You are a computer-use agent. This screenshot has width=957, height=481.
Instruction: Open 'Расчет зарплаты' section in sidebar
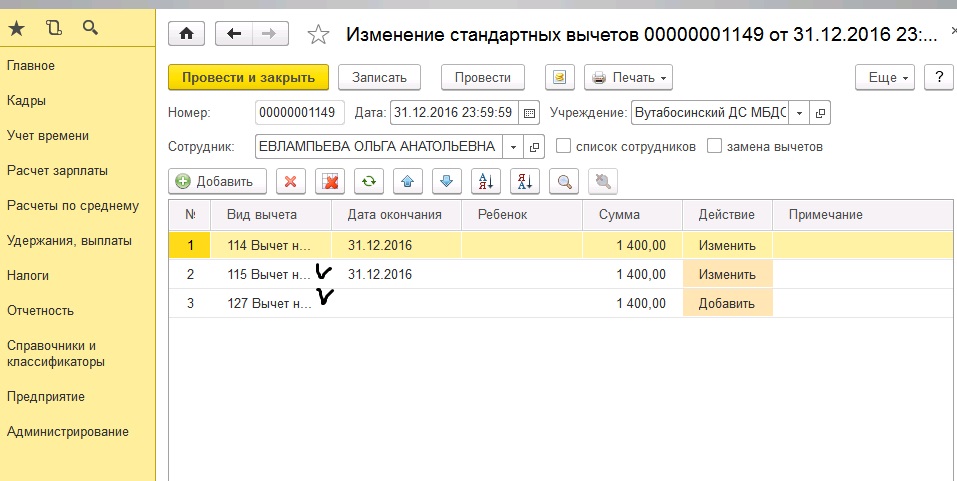tap(57, 171)
